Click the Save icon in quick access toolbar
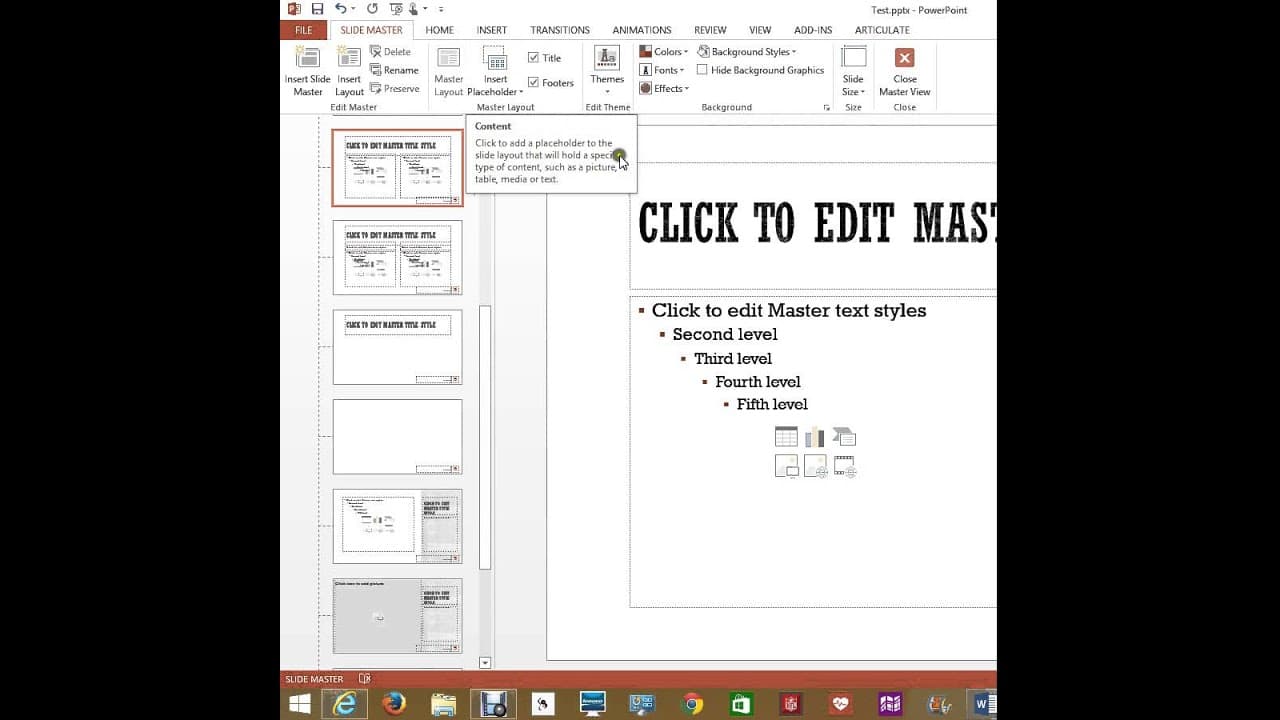Screen dimensions: 1280x720 tap(317, 9)
